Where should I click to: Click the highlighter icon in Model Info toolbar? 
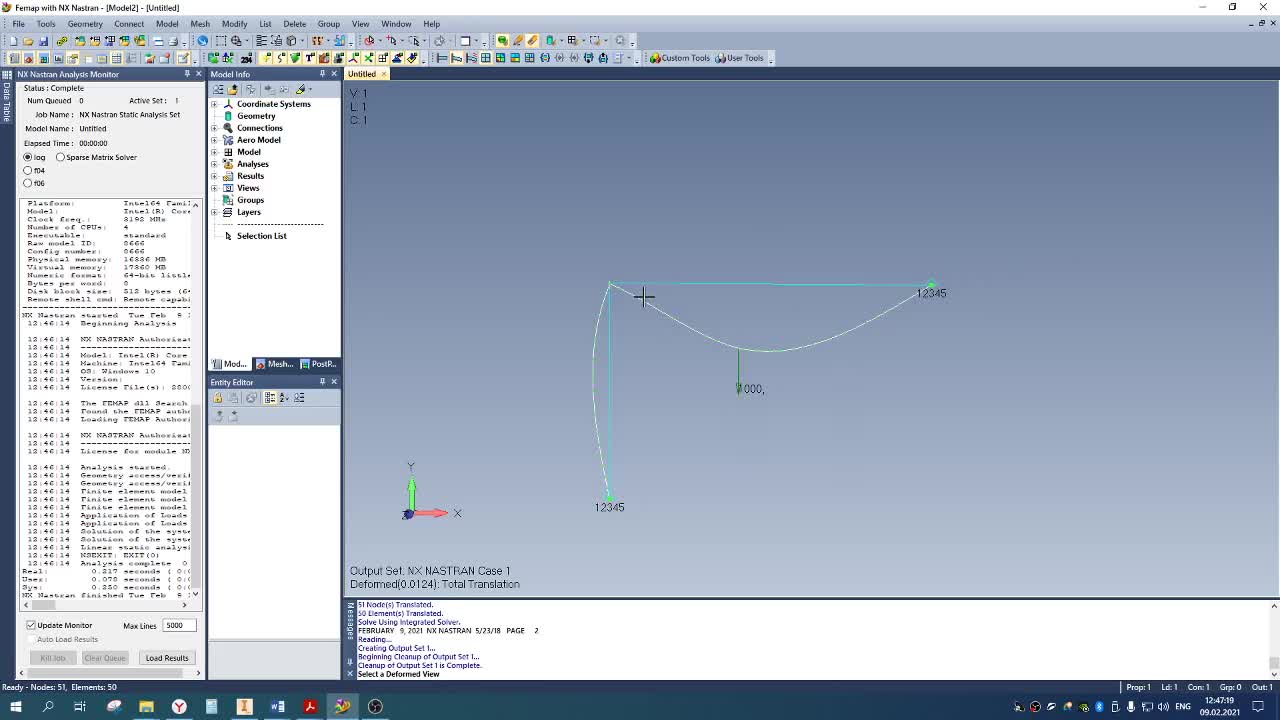[x=300, y=89]
